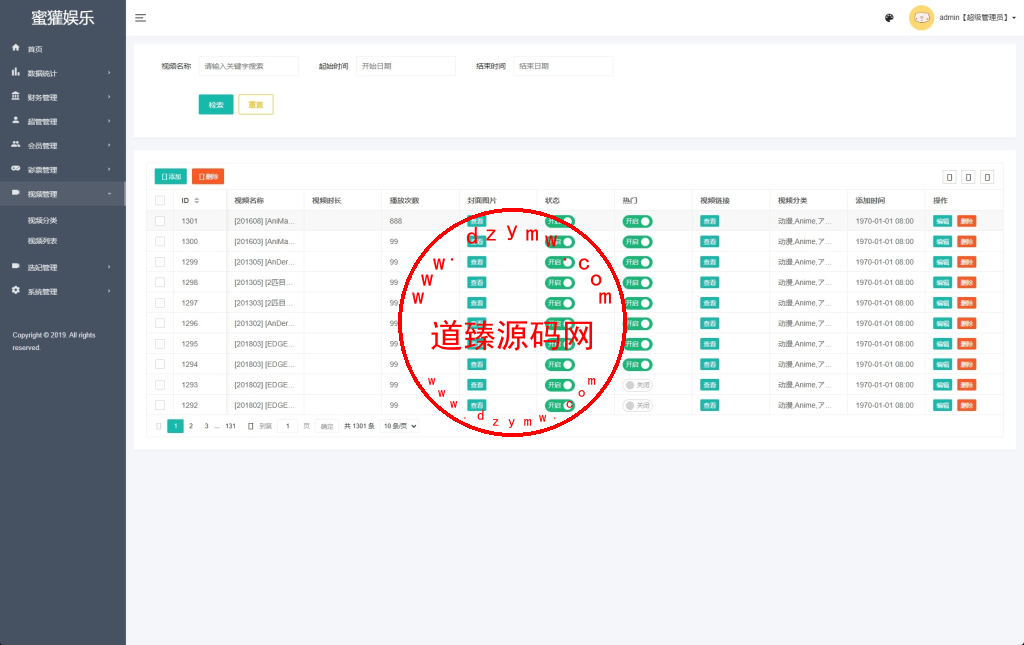
Task: Collapse the 视频管理 menu arrow
Action: tap(109, 194)
